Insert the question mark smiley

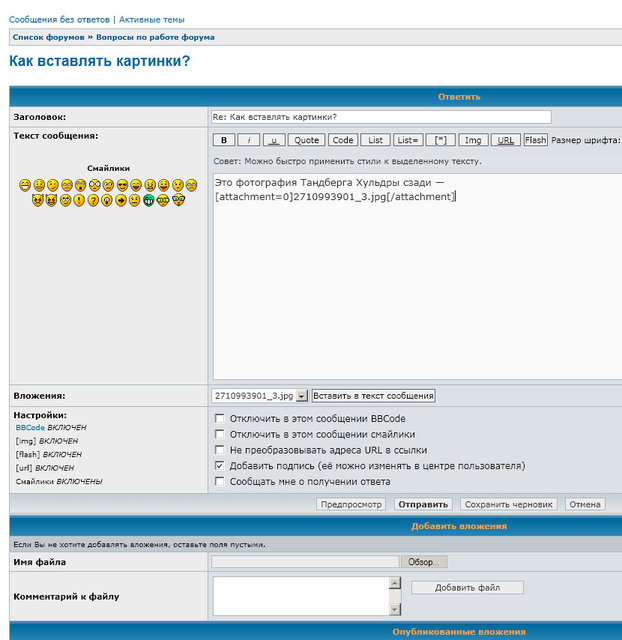click(93, 200)
